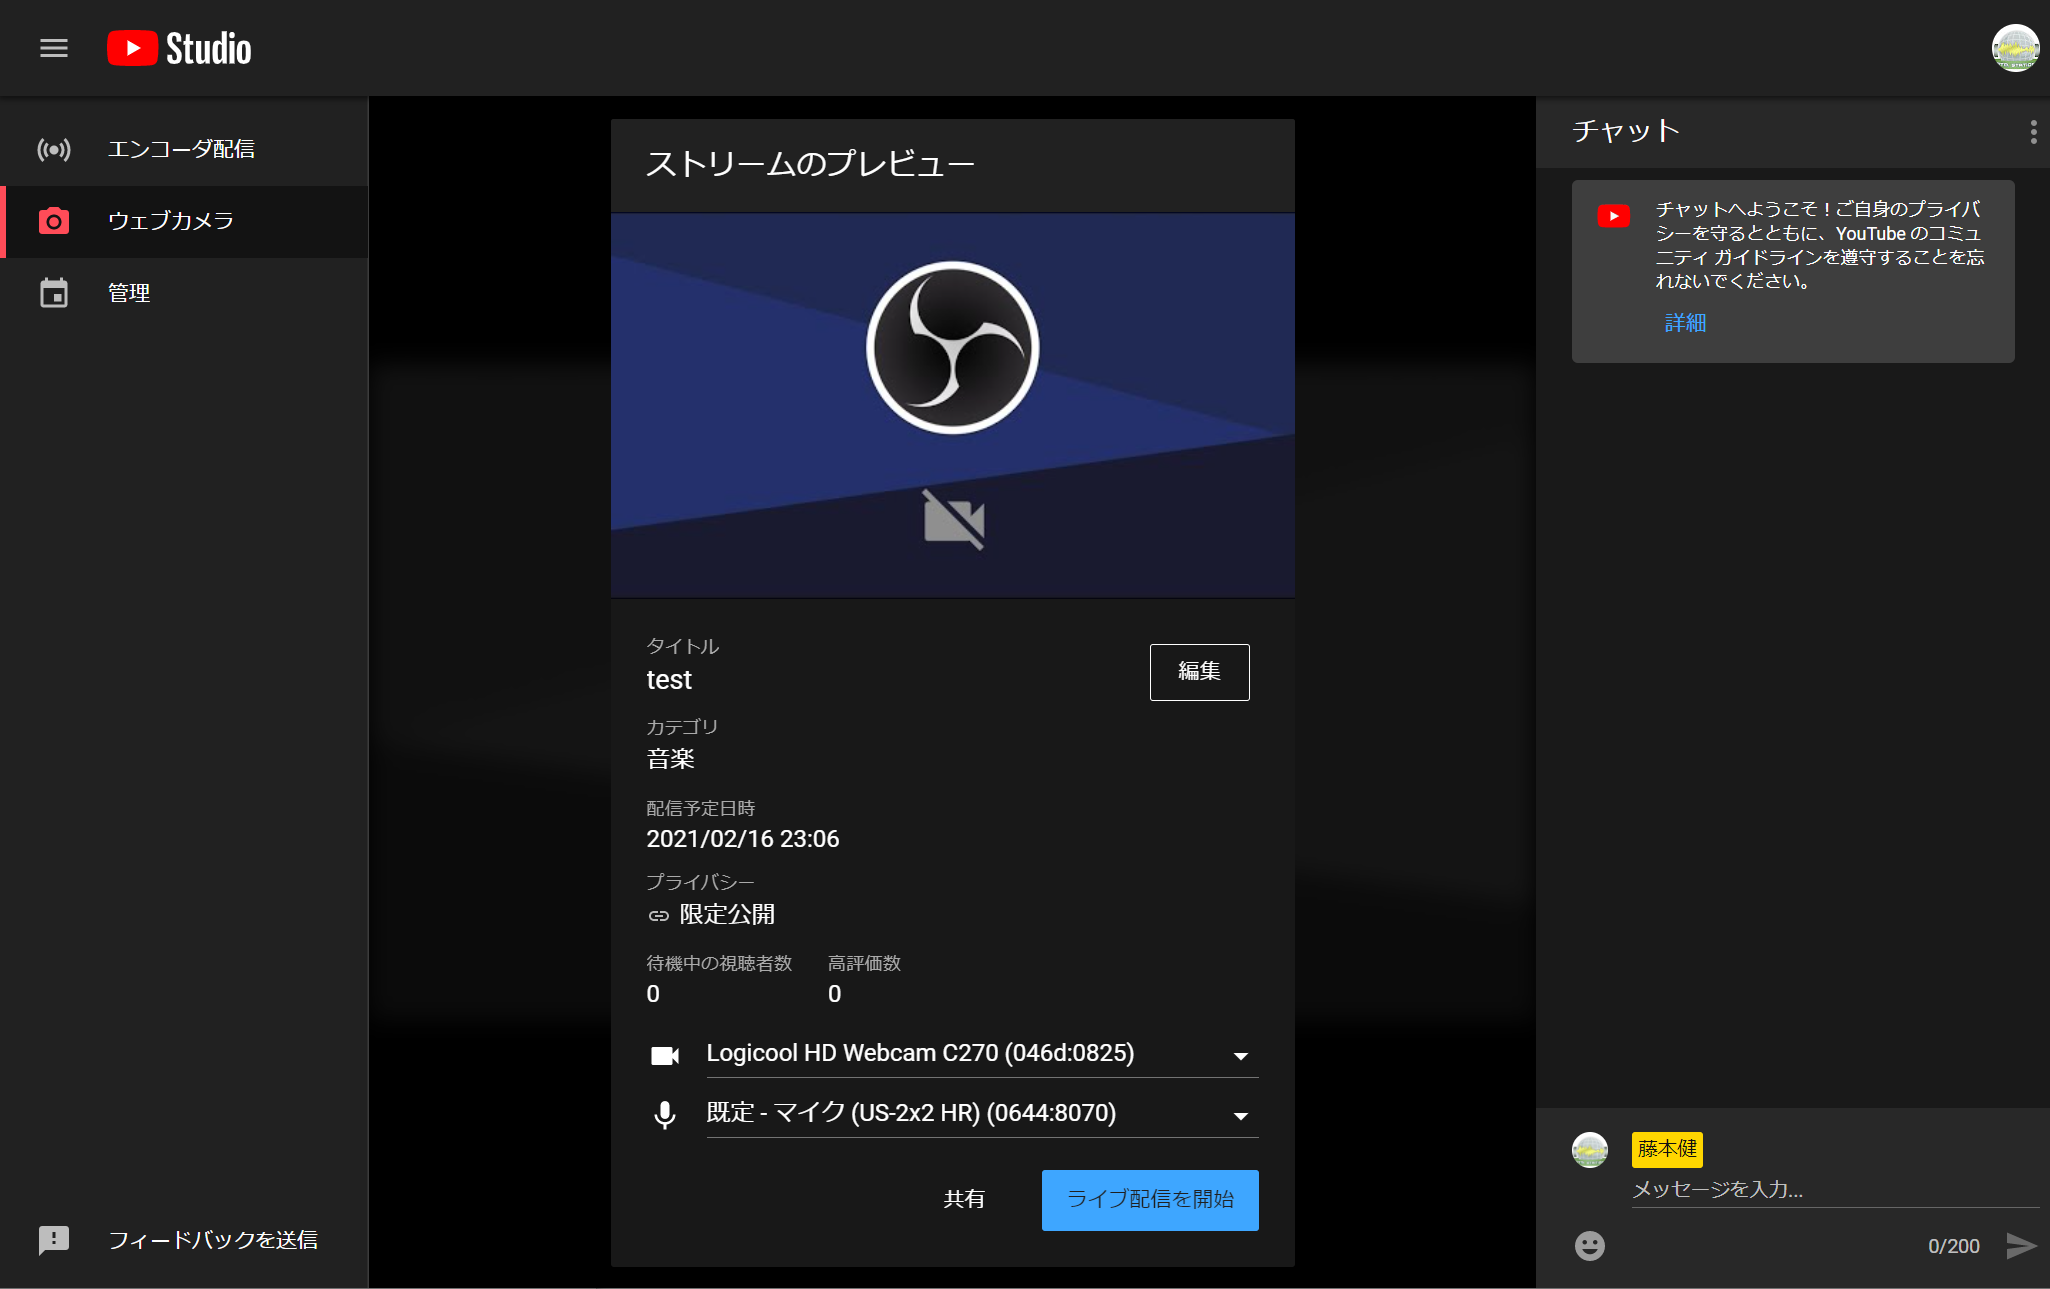2050x1289 pixels.
Task: Select エンコーダ配信 in the sidebar
Action: pyautogui.click(x=184, y=150)
